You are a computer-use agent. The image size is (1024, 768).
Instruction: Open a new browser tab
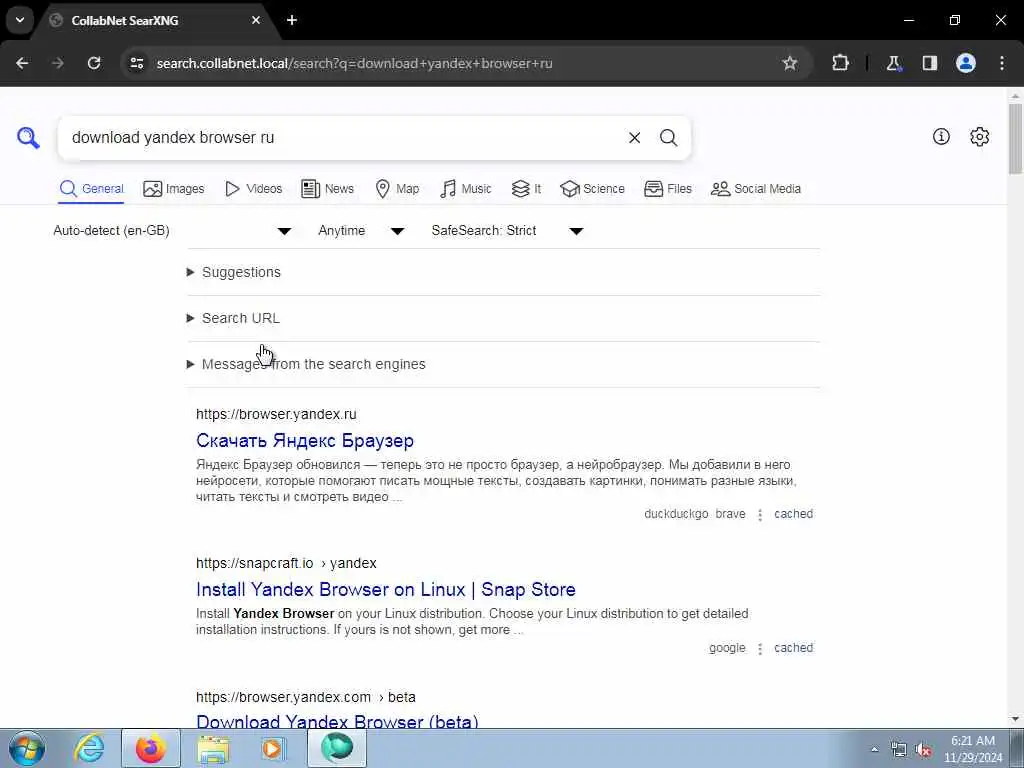pos(292,20)
